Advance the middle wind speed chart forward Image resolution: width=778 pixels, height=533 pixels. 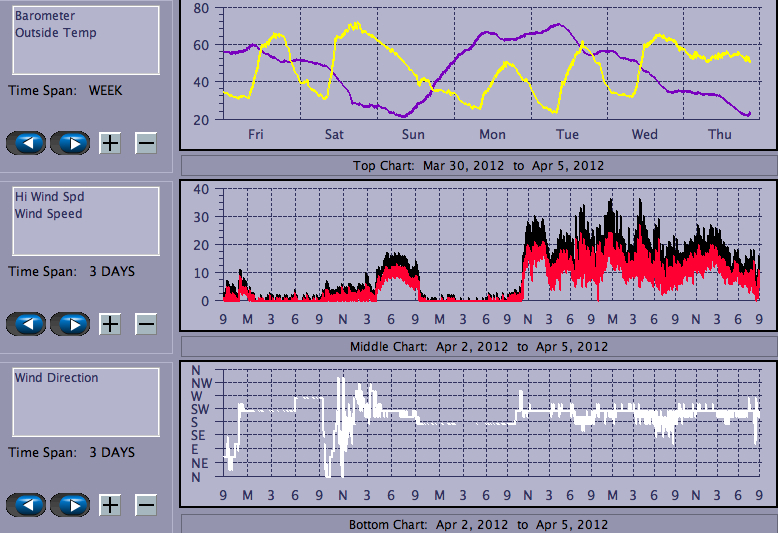pyautogui.click(x=70, y=324)
